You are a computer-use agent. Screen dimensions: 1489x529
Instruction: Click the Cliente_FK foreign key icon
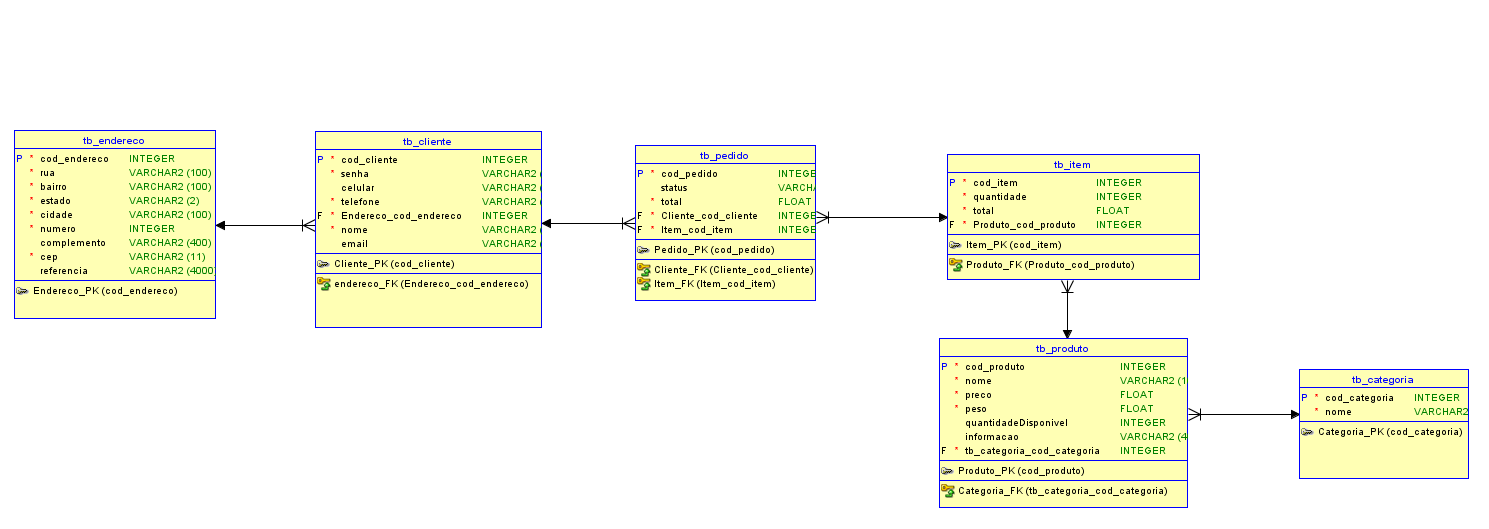click(644, 269)
